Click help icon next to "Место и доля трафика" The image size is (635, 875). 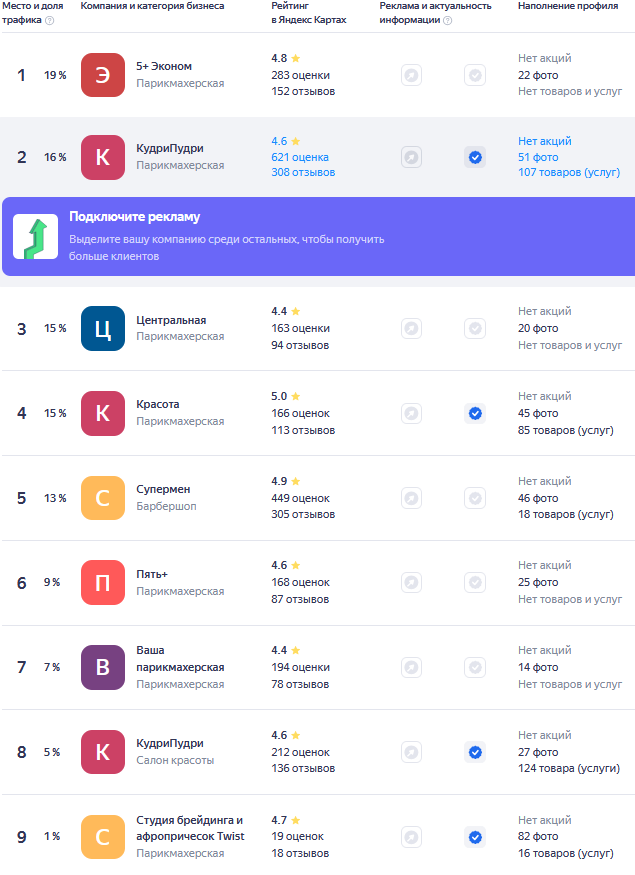(50, 20)
